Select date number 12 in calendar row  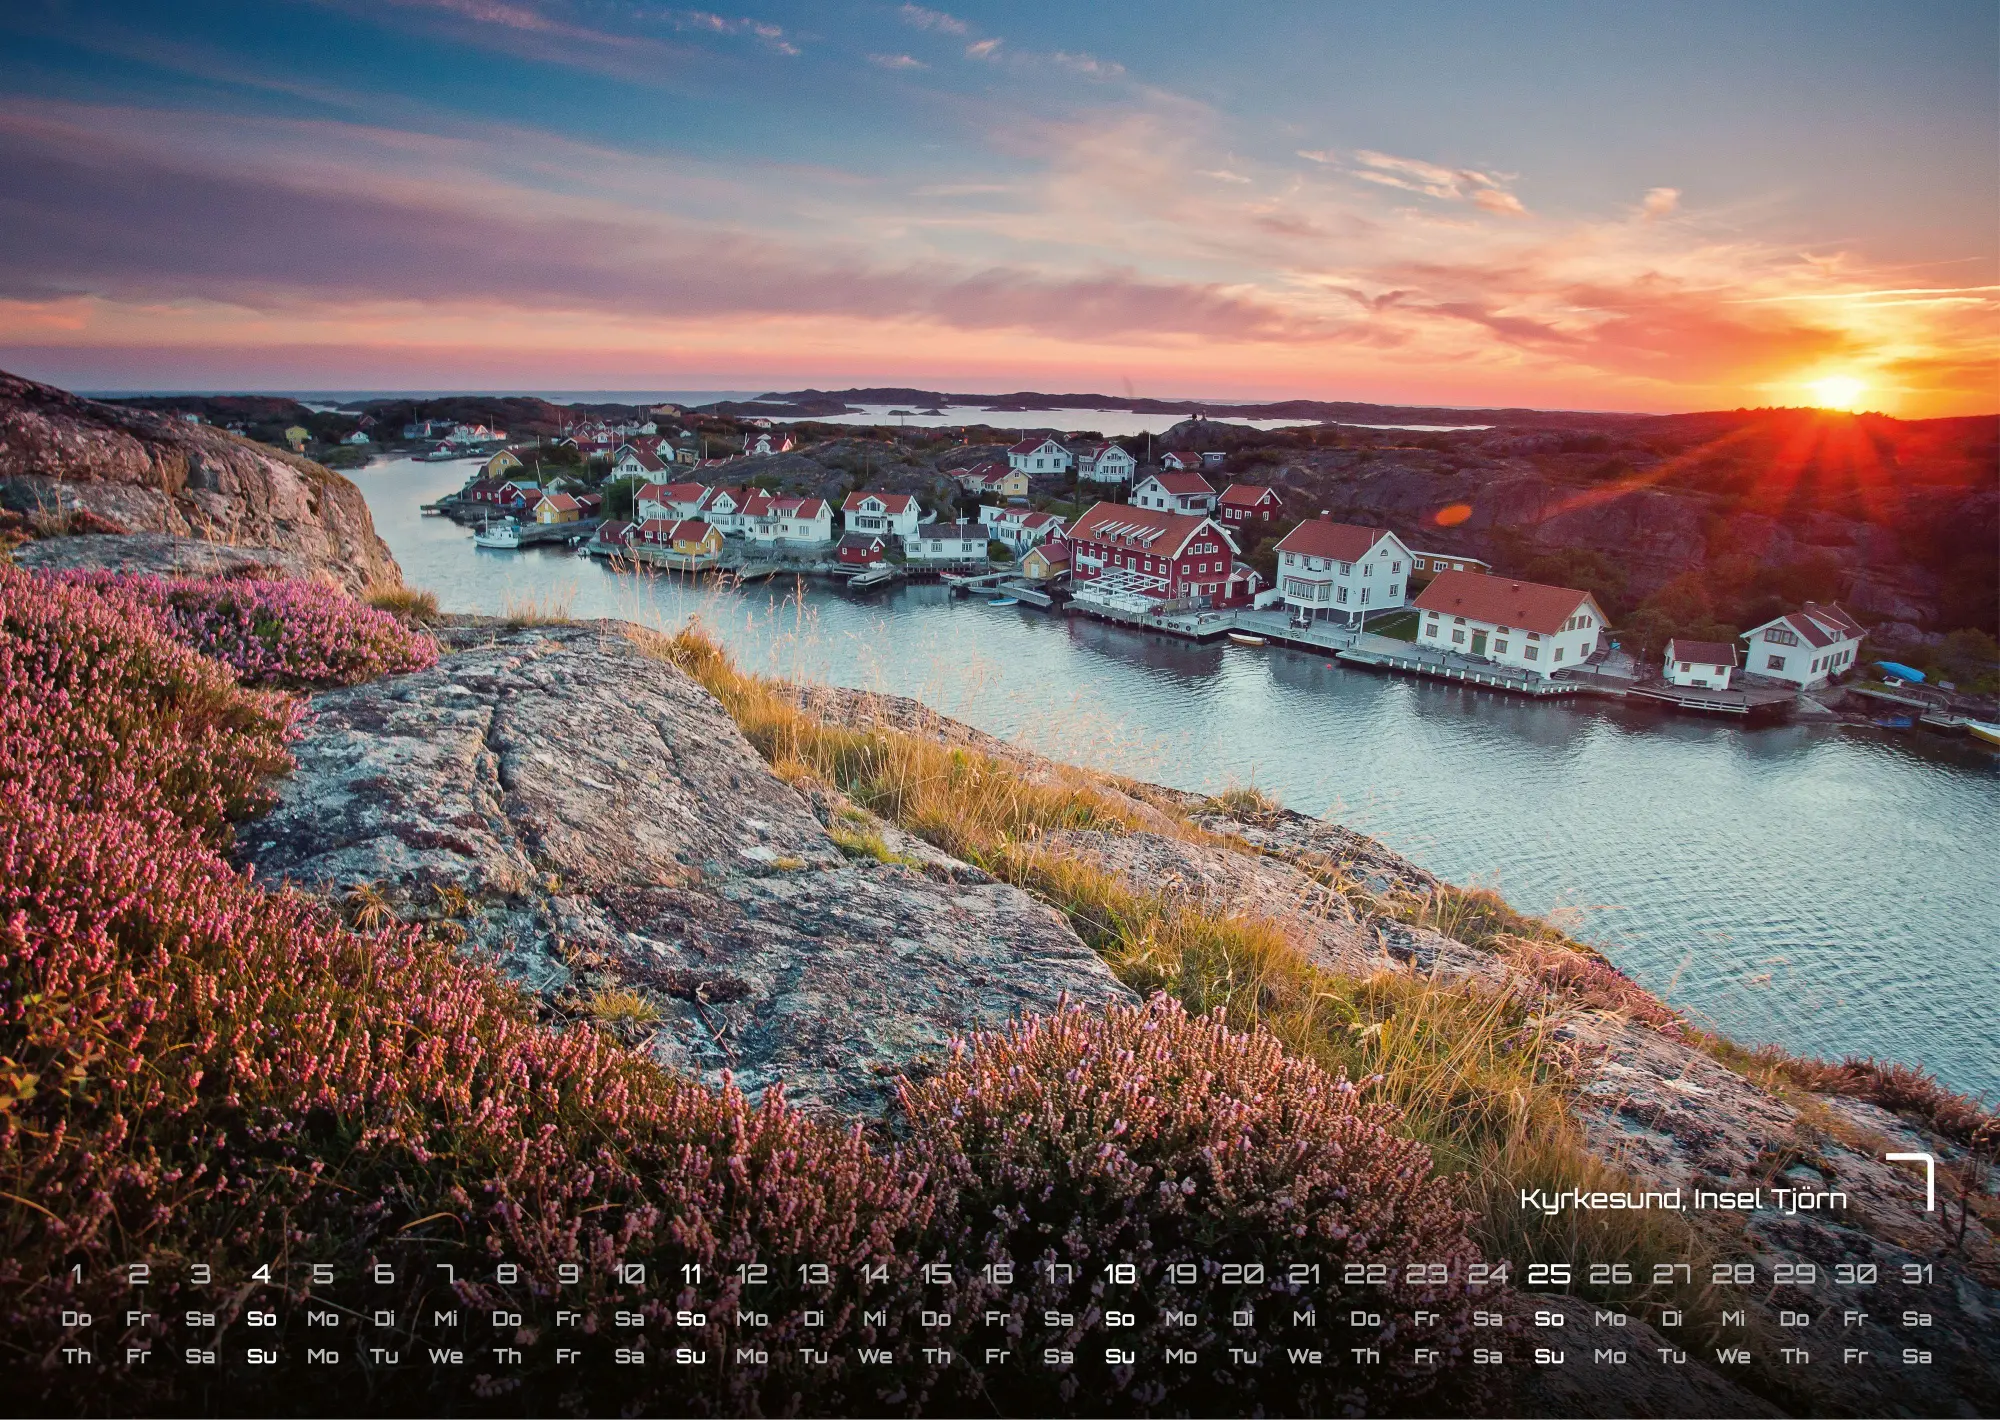pos(752,1274)
